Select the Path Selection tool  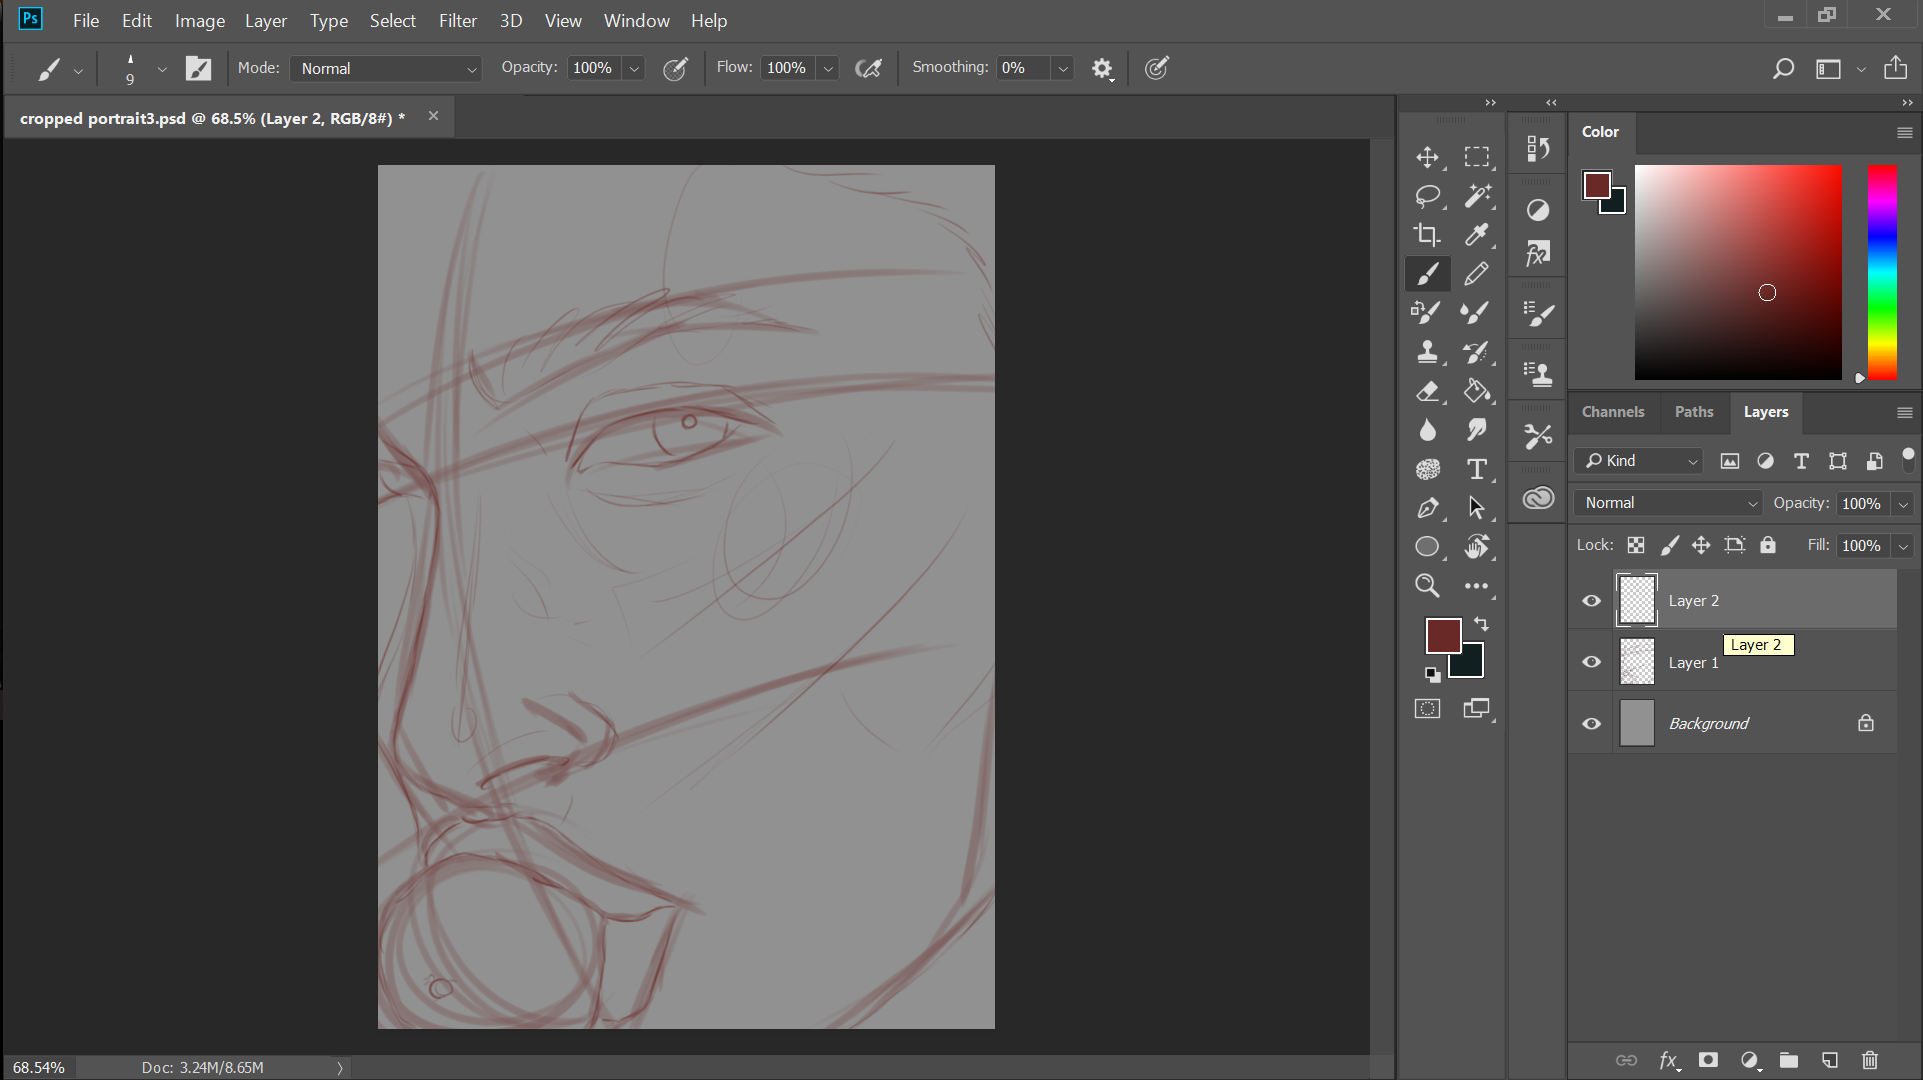pos(1476,508)
